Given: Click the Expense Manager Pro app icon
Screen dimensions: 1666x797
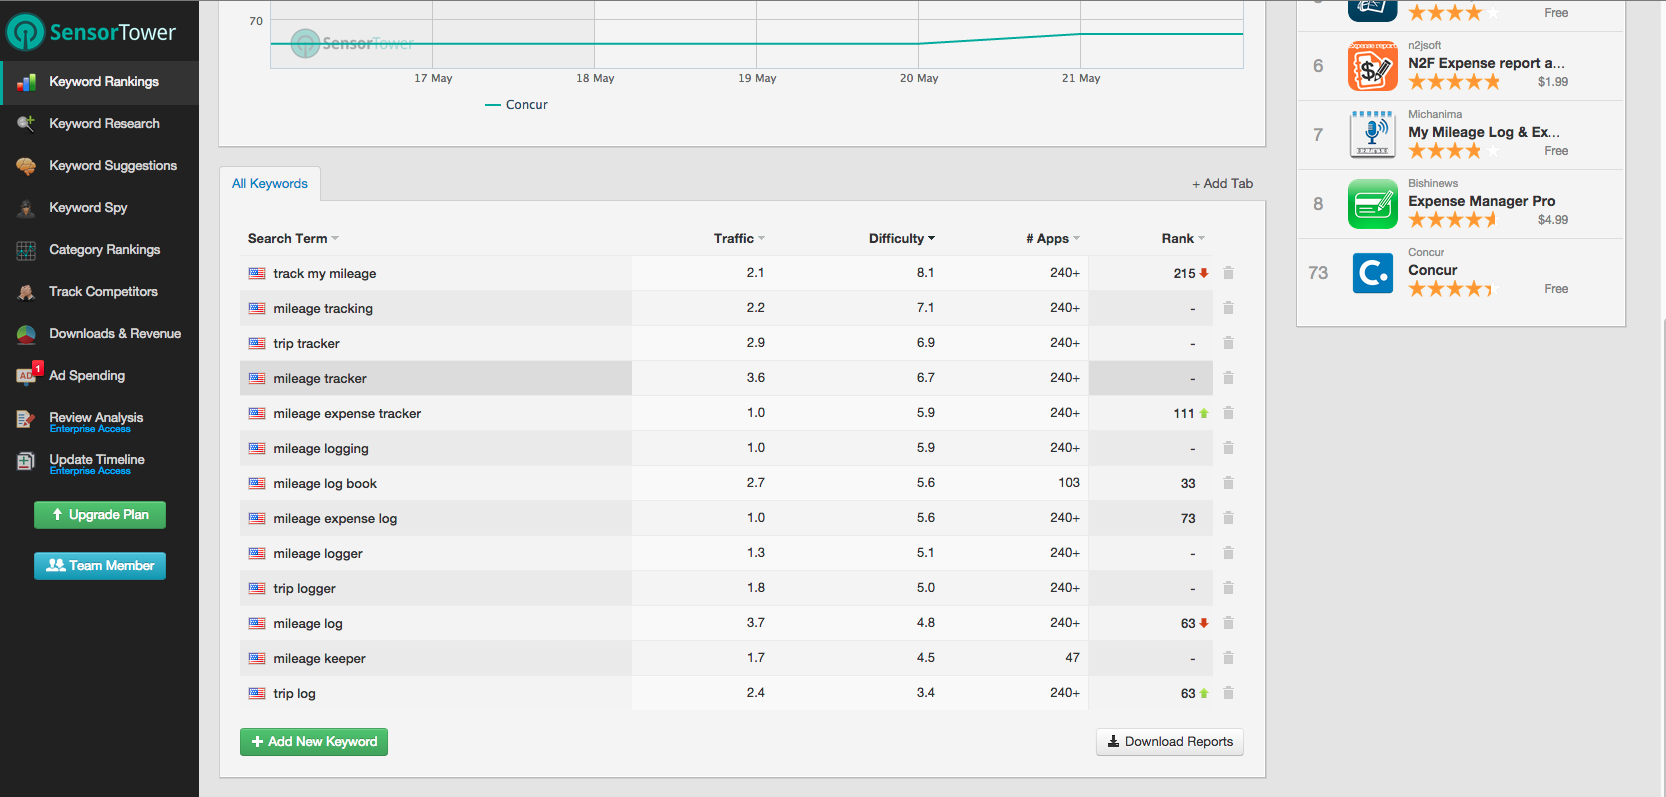Looking at the screenshot, I should tap(1372, 204).
